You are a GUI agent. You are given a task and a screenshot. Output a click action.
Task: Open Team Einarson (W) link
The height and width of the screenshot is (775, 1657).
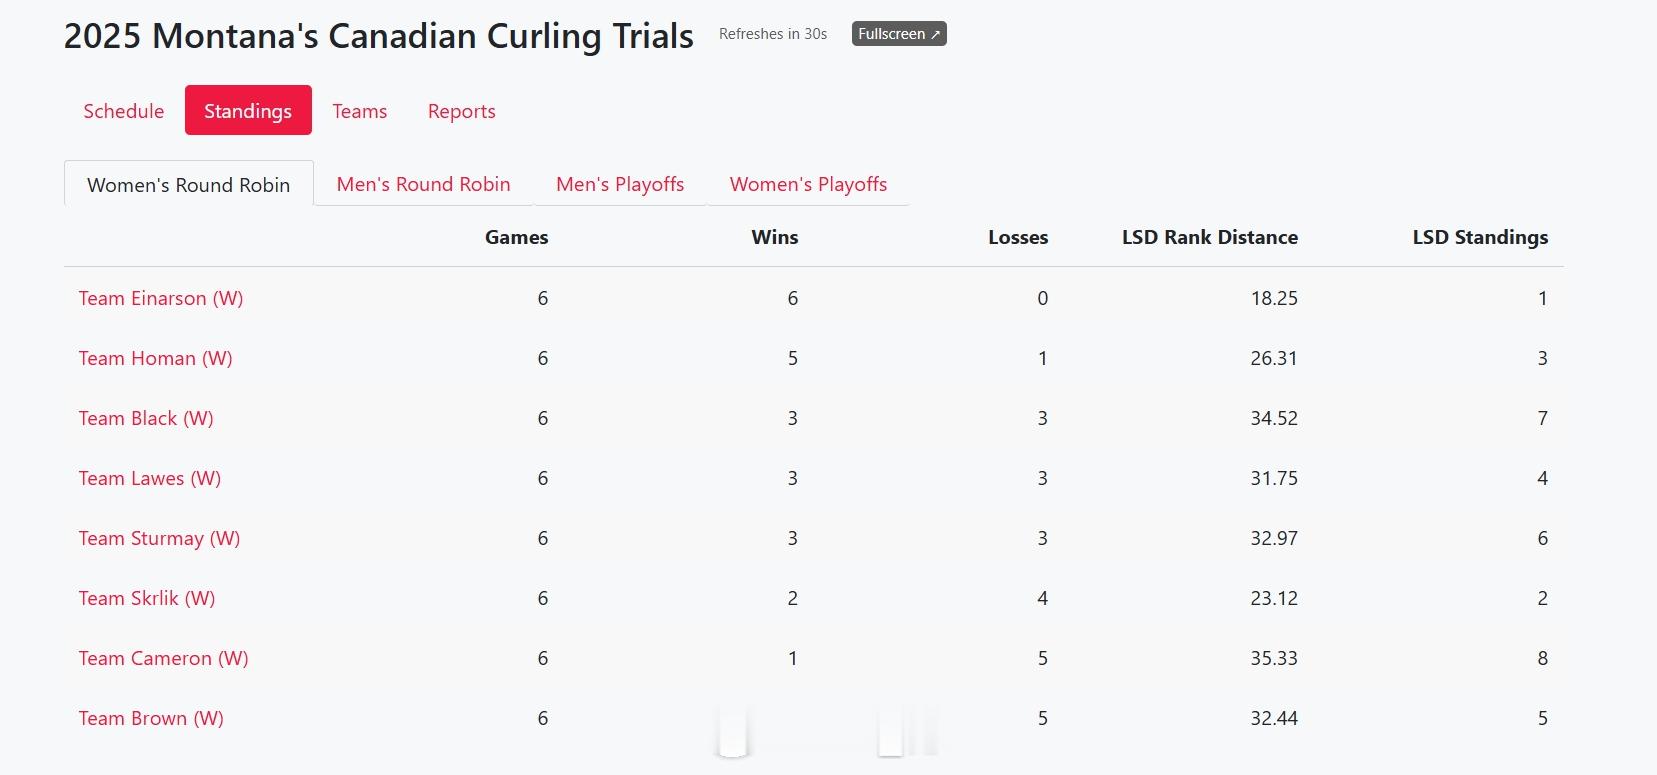[161, 298]
